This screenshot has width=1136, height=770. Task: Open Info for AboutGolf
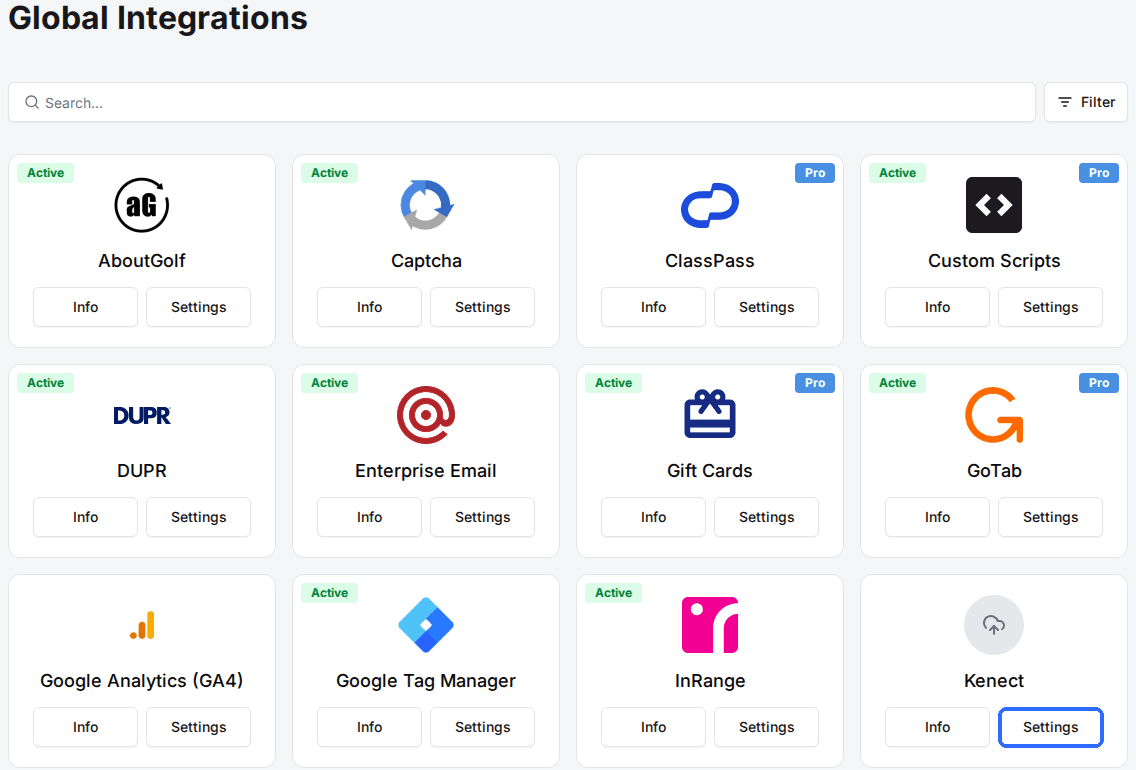click(x=85, y=307)
